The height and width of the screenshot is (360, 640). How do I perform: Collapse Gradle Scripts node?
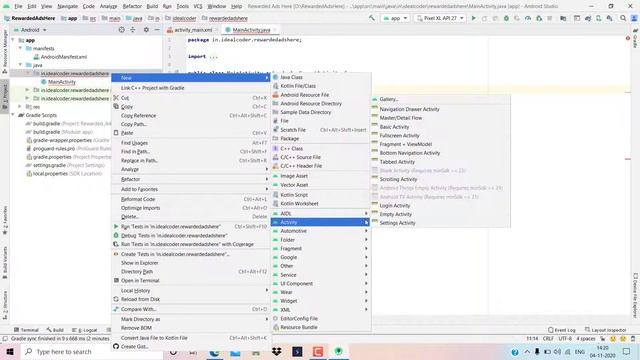point(13,115)
